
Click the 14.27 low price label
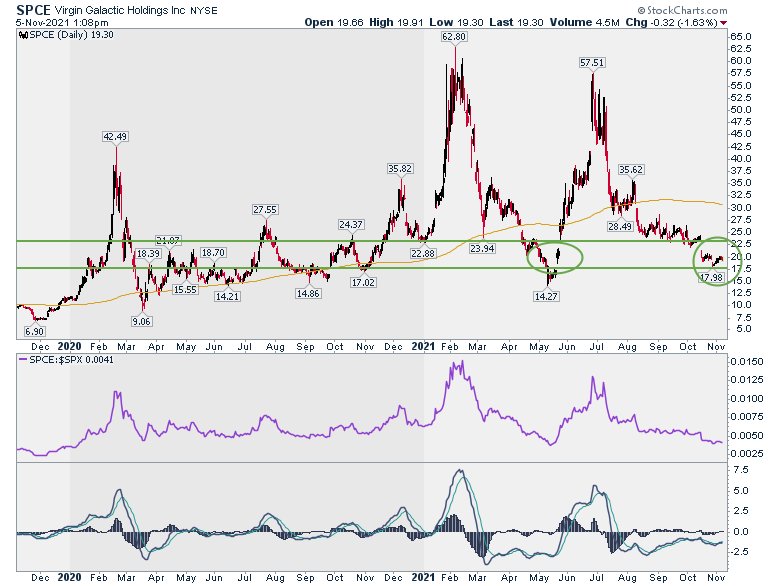coord(546,296)
